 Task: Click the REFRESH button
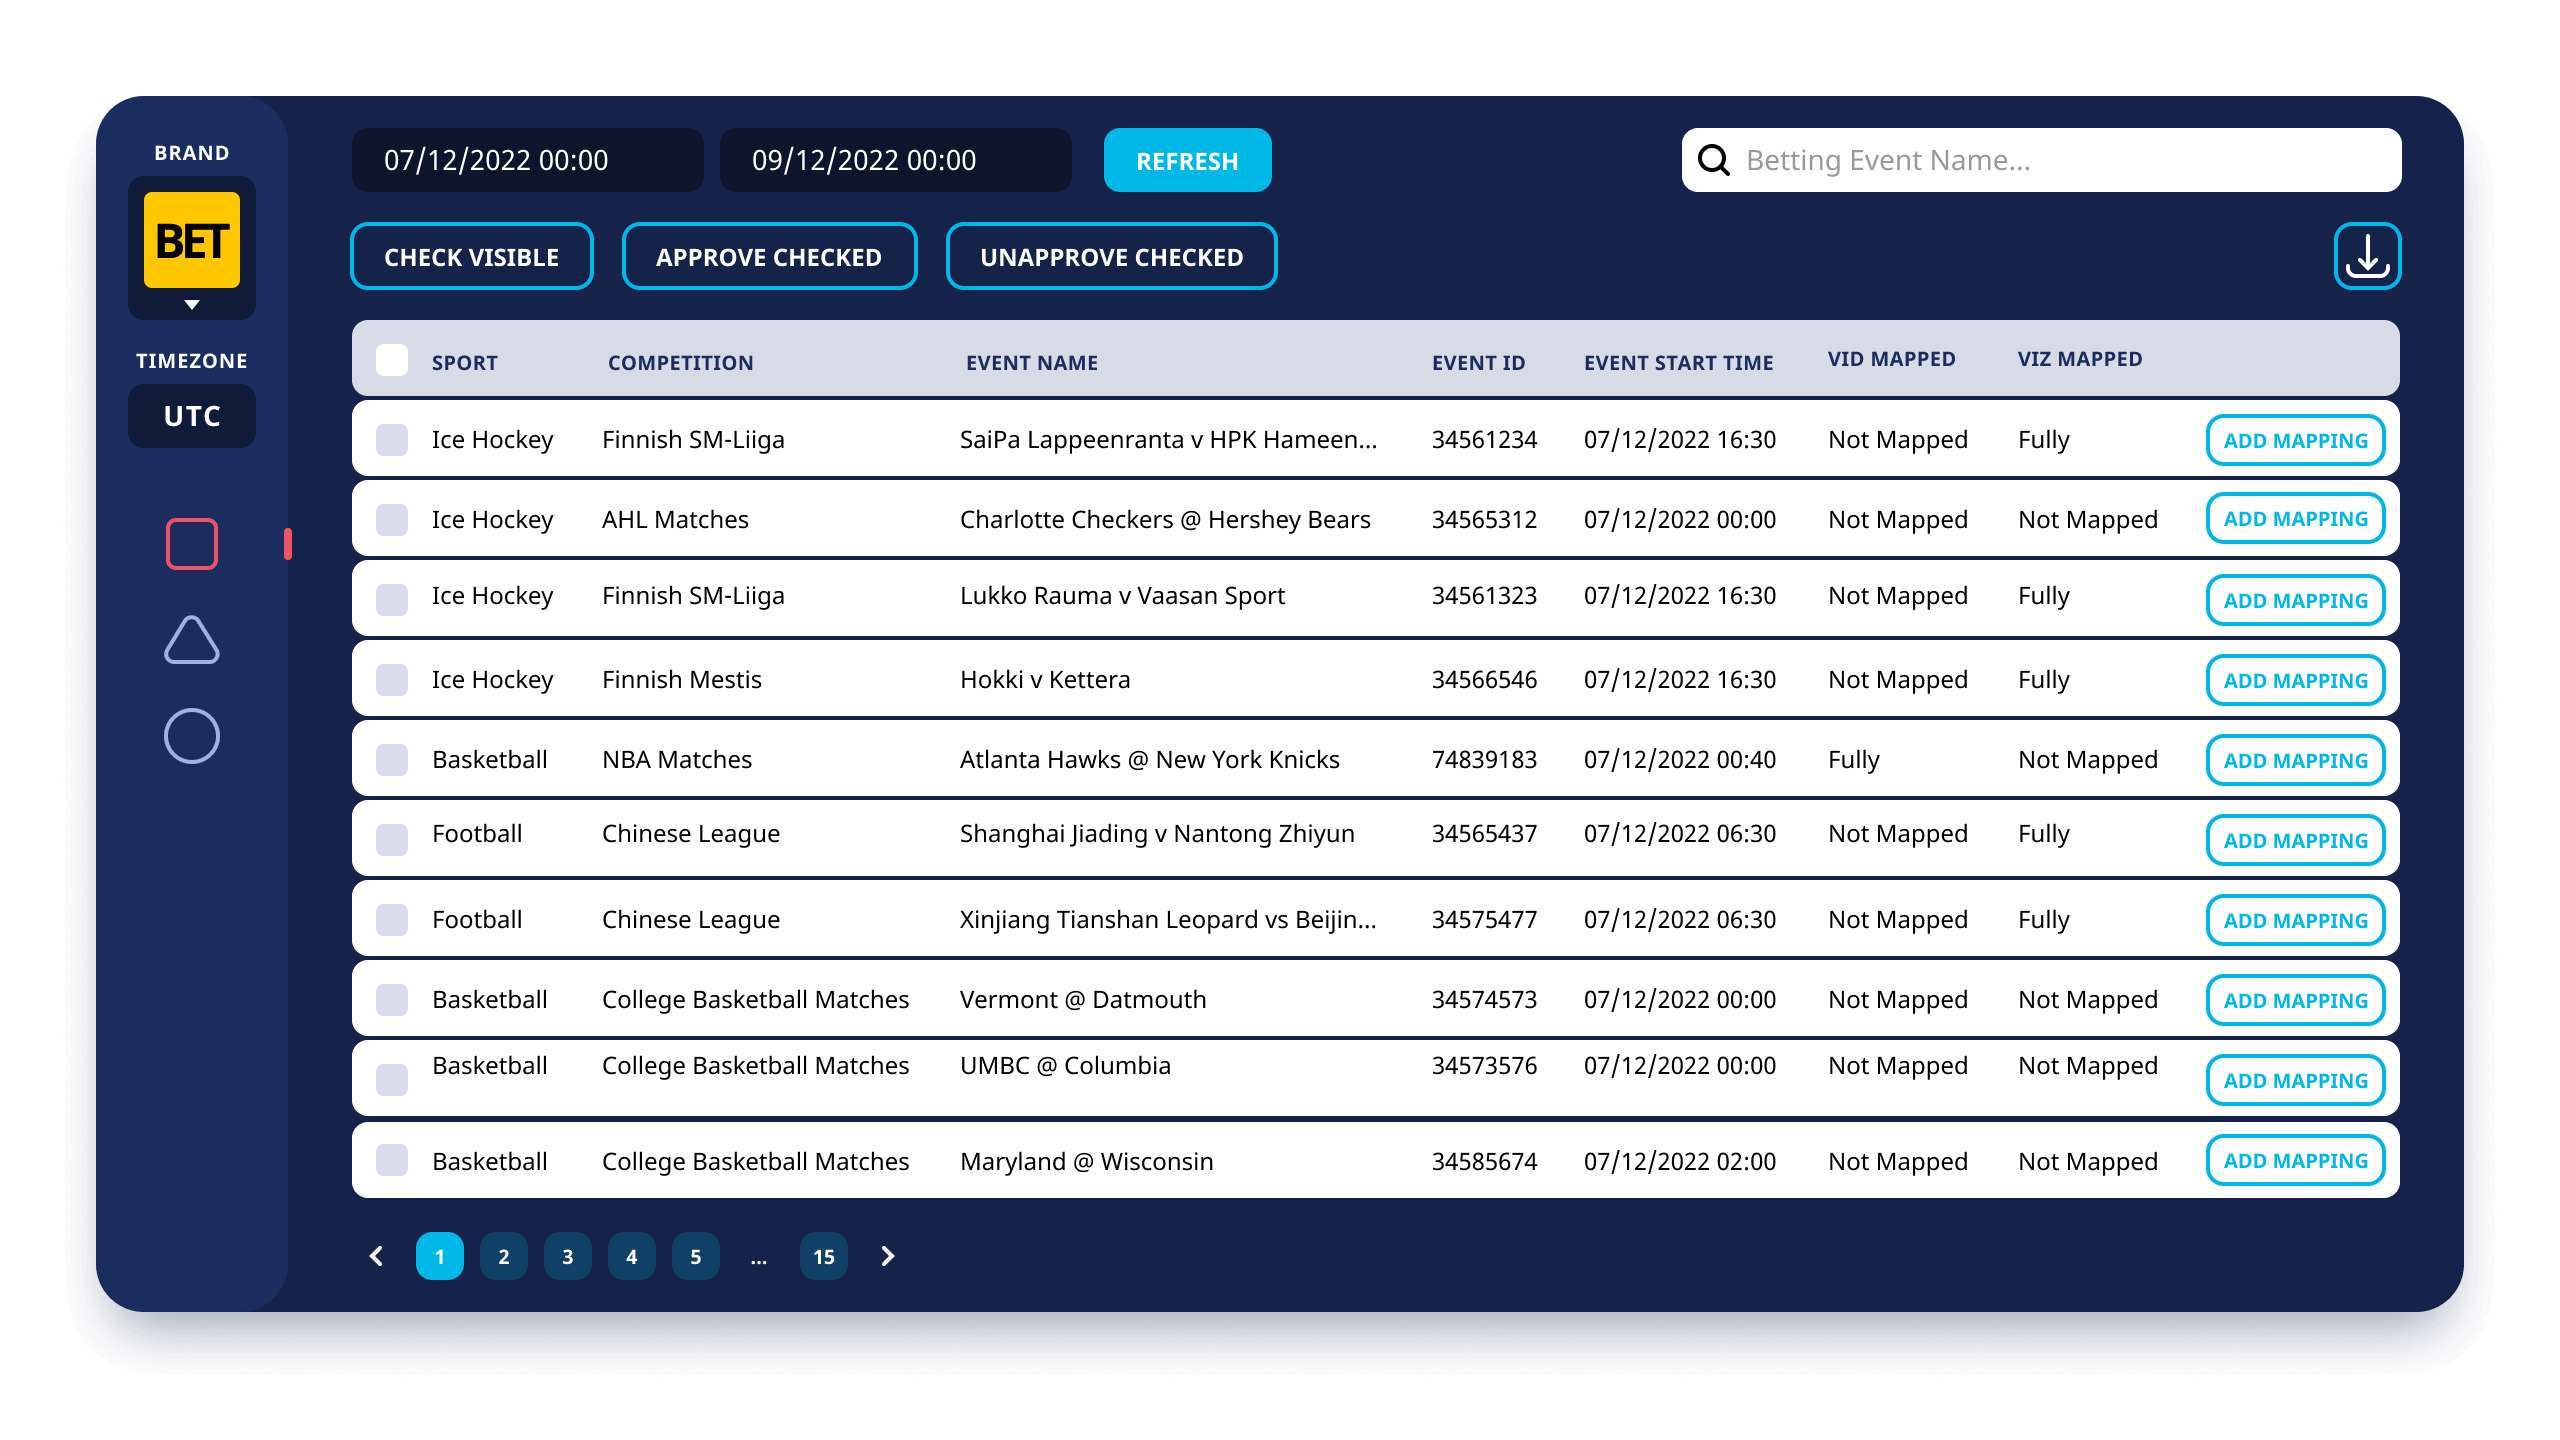[x=1187, y=160]
